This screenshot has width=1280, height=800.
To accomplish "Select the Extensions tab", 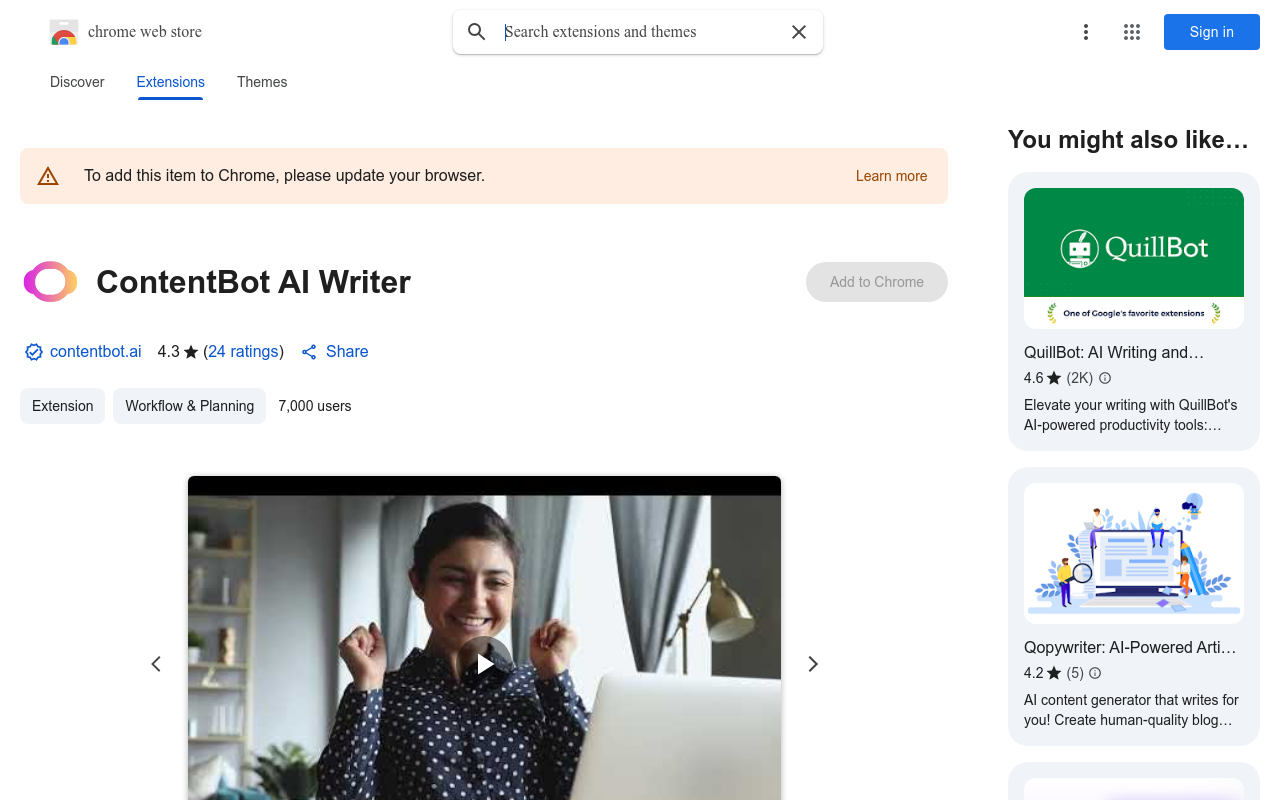I will point(171,82).
